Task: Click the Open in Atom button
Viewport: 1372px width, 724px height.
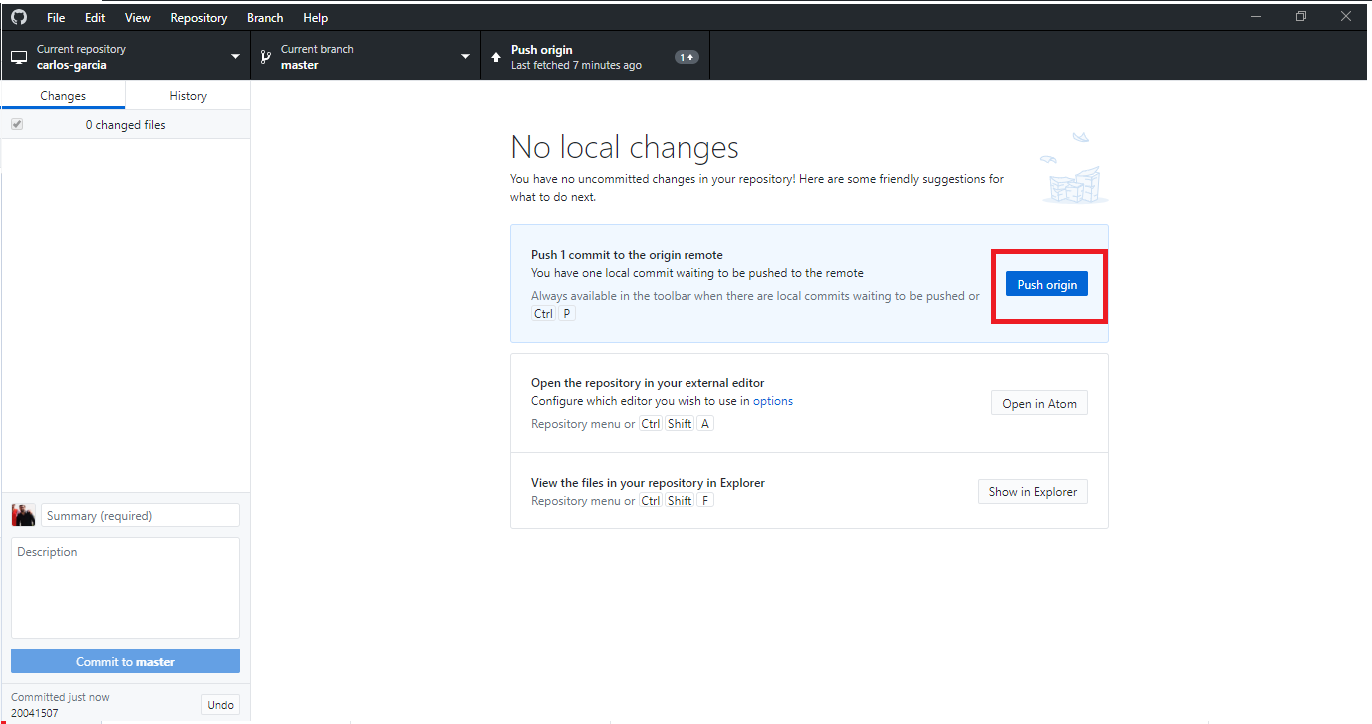Action: point(1039,403)
